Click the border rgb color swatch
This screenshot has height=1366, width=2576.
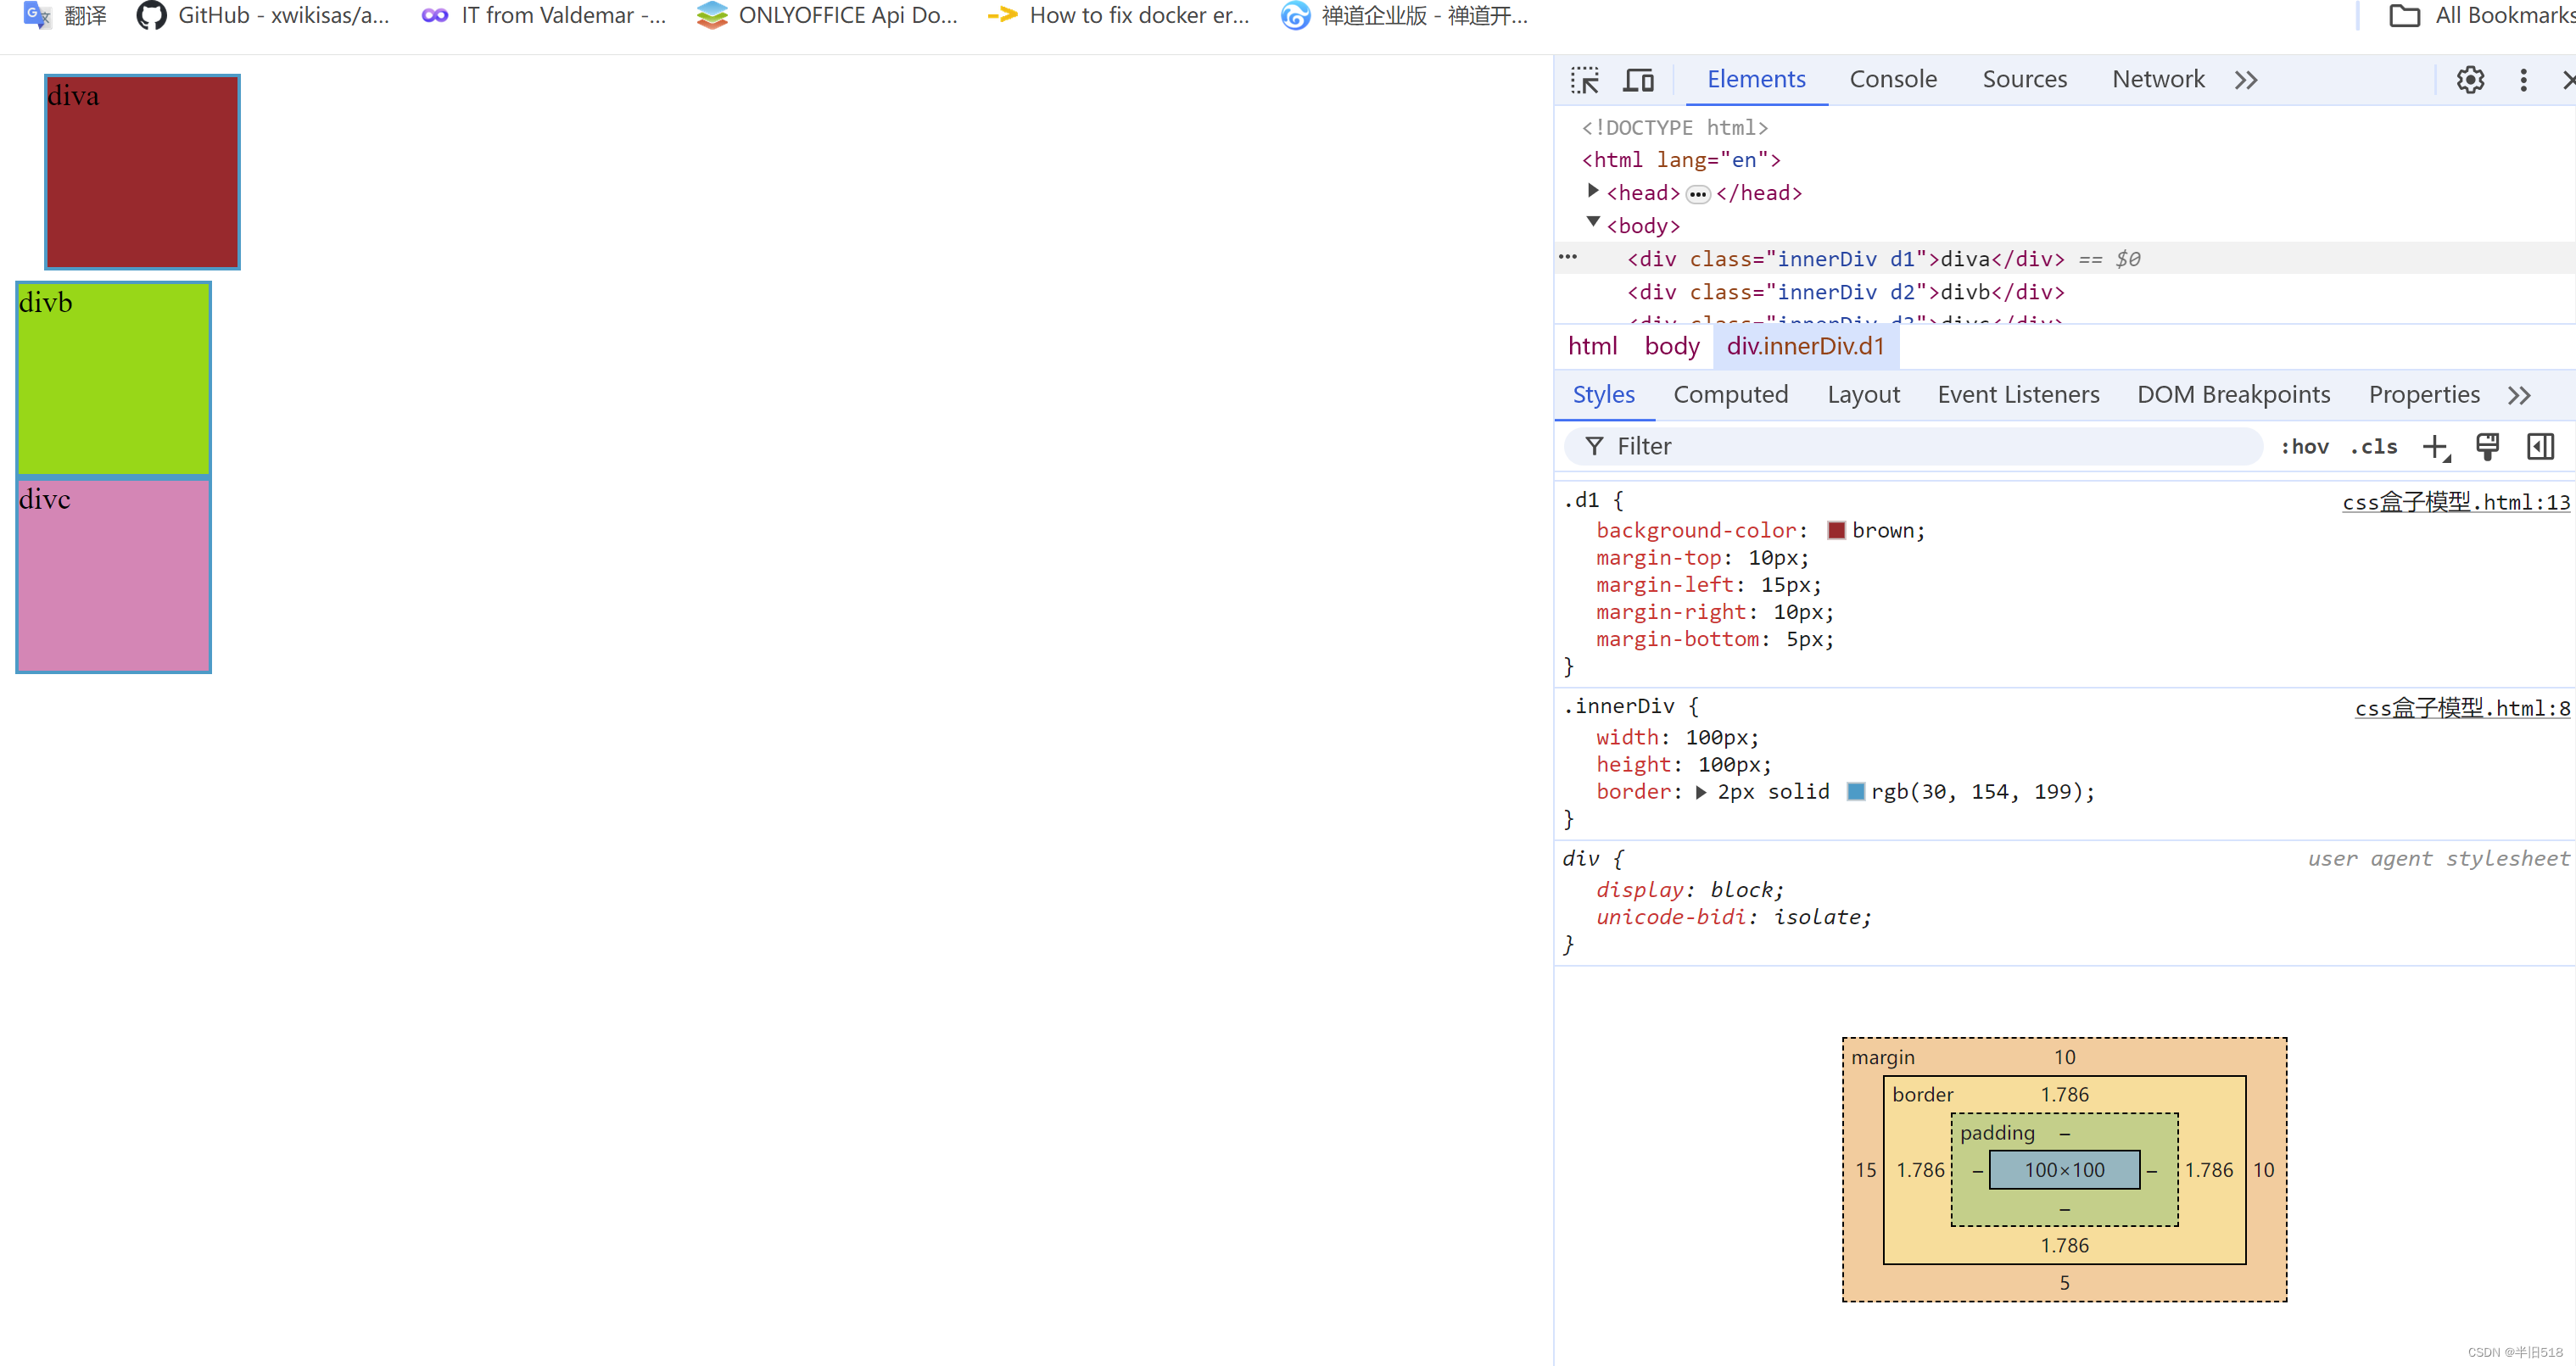pos(1855,791)
